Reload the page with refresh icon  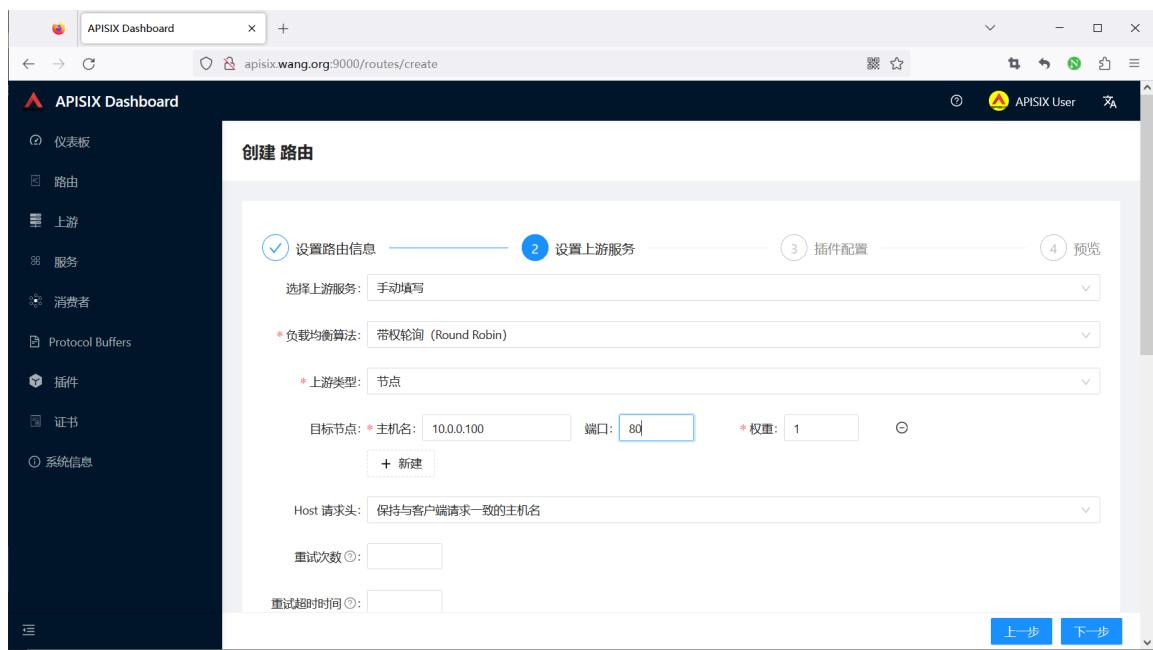click(x=89, y=64)
